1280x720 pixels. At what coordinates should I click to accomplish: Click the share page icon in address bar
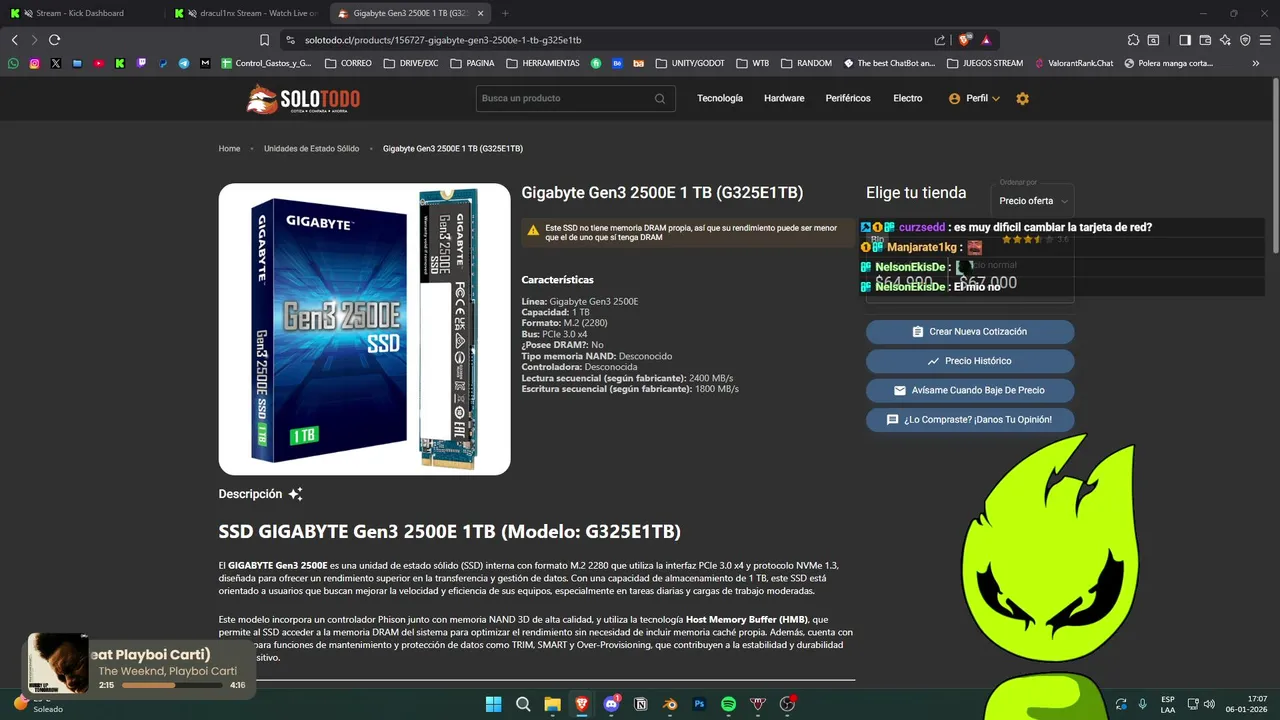[940, 40]
